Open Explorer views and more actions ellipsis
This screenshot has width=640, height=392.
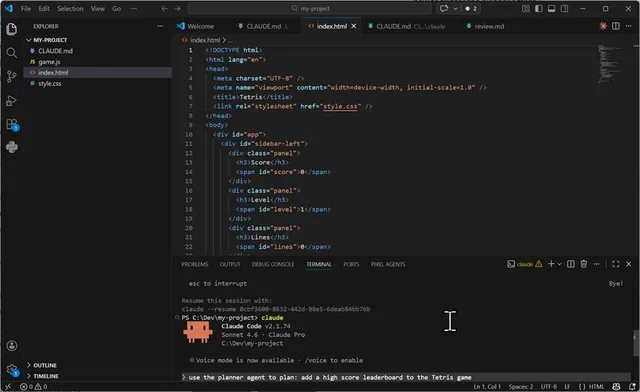pos(160,26)
